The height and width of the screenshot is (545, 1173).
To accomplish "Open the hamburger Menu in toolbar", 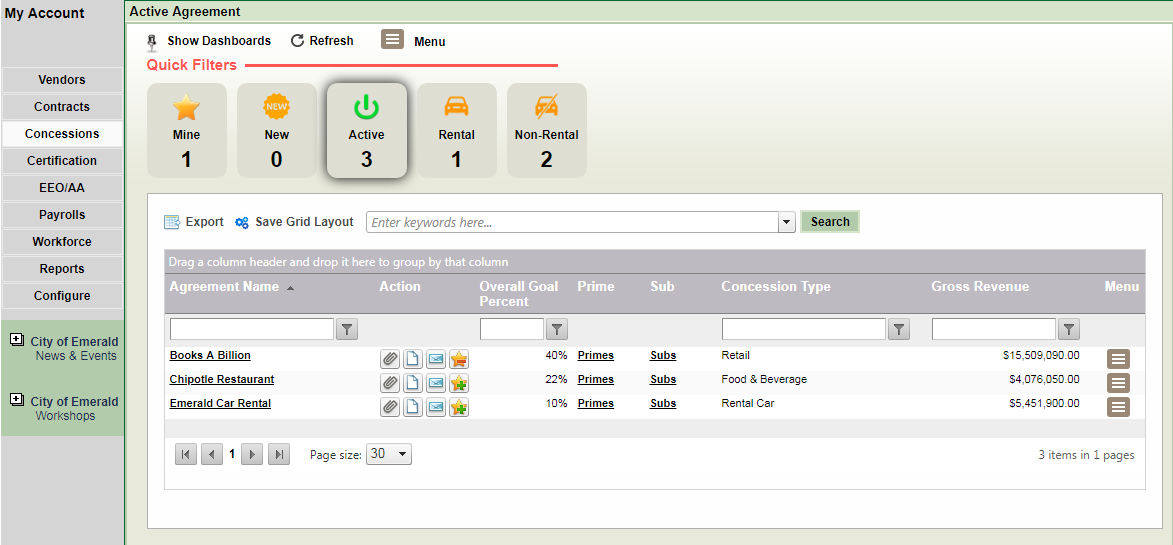I will pos(393,40).
